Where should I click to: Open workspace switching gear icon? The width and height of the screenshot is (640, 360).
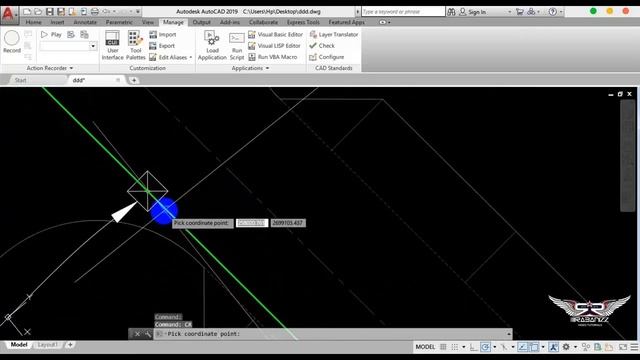pos(566,347)
